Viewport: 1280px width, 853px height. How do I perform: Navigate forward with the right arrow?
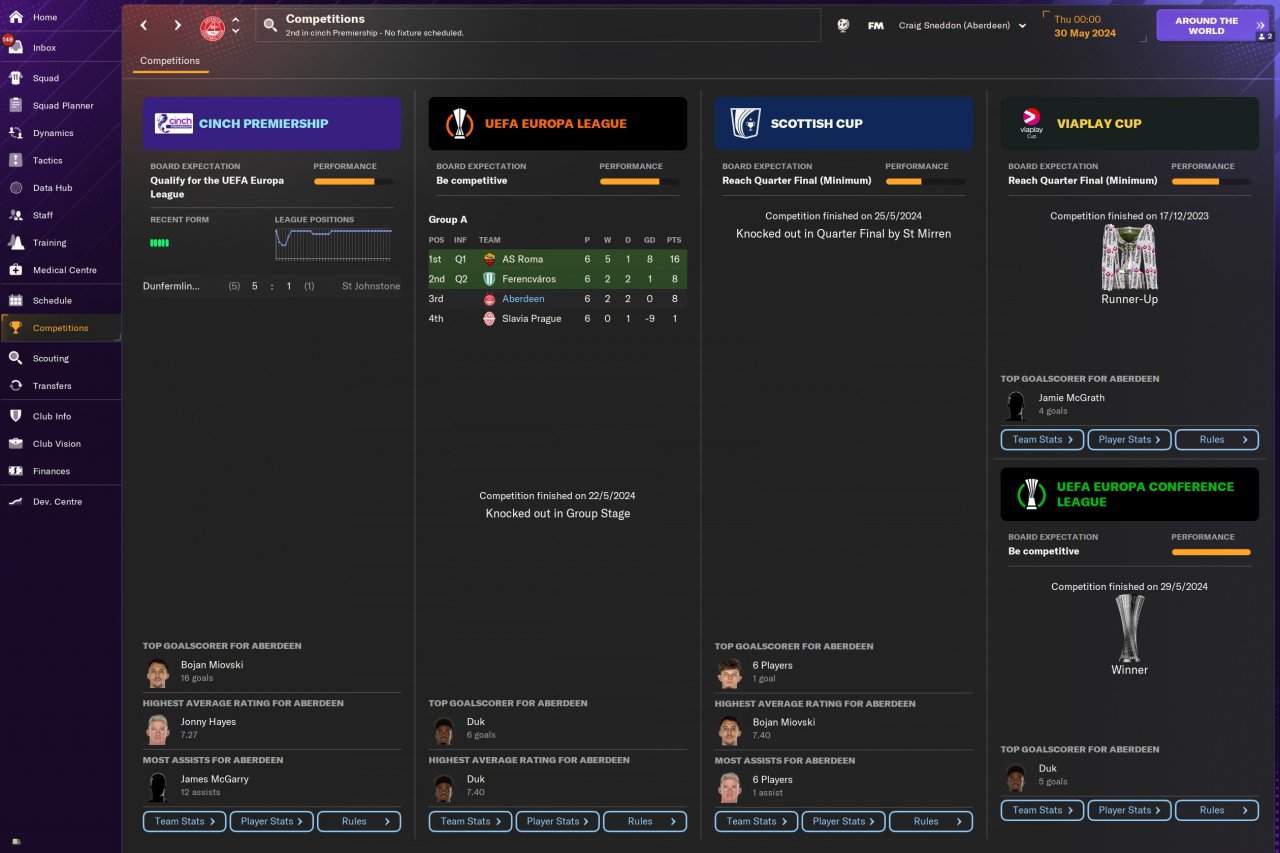178,26
